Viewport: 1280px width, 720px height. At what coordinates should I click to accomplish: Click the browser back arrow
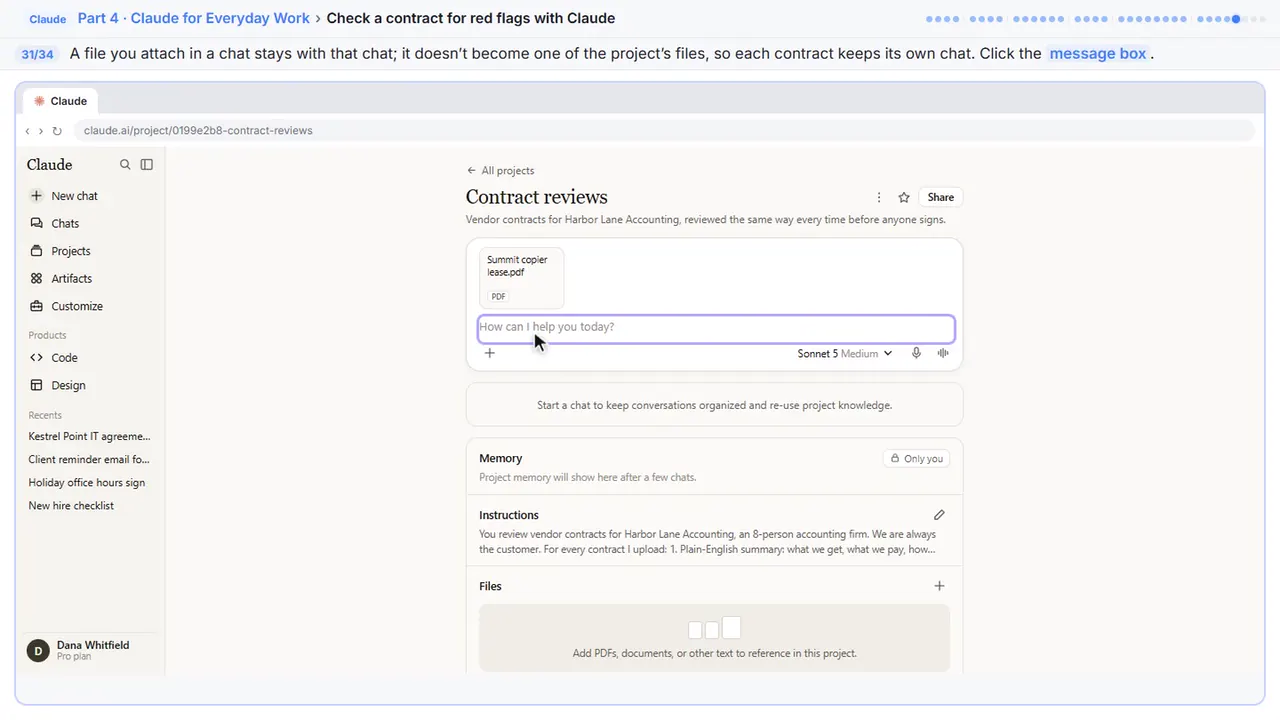(x=27, y=131)
